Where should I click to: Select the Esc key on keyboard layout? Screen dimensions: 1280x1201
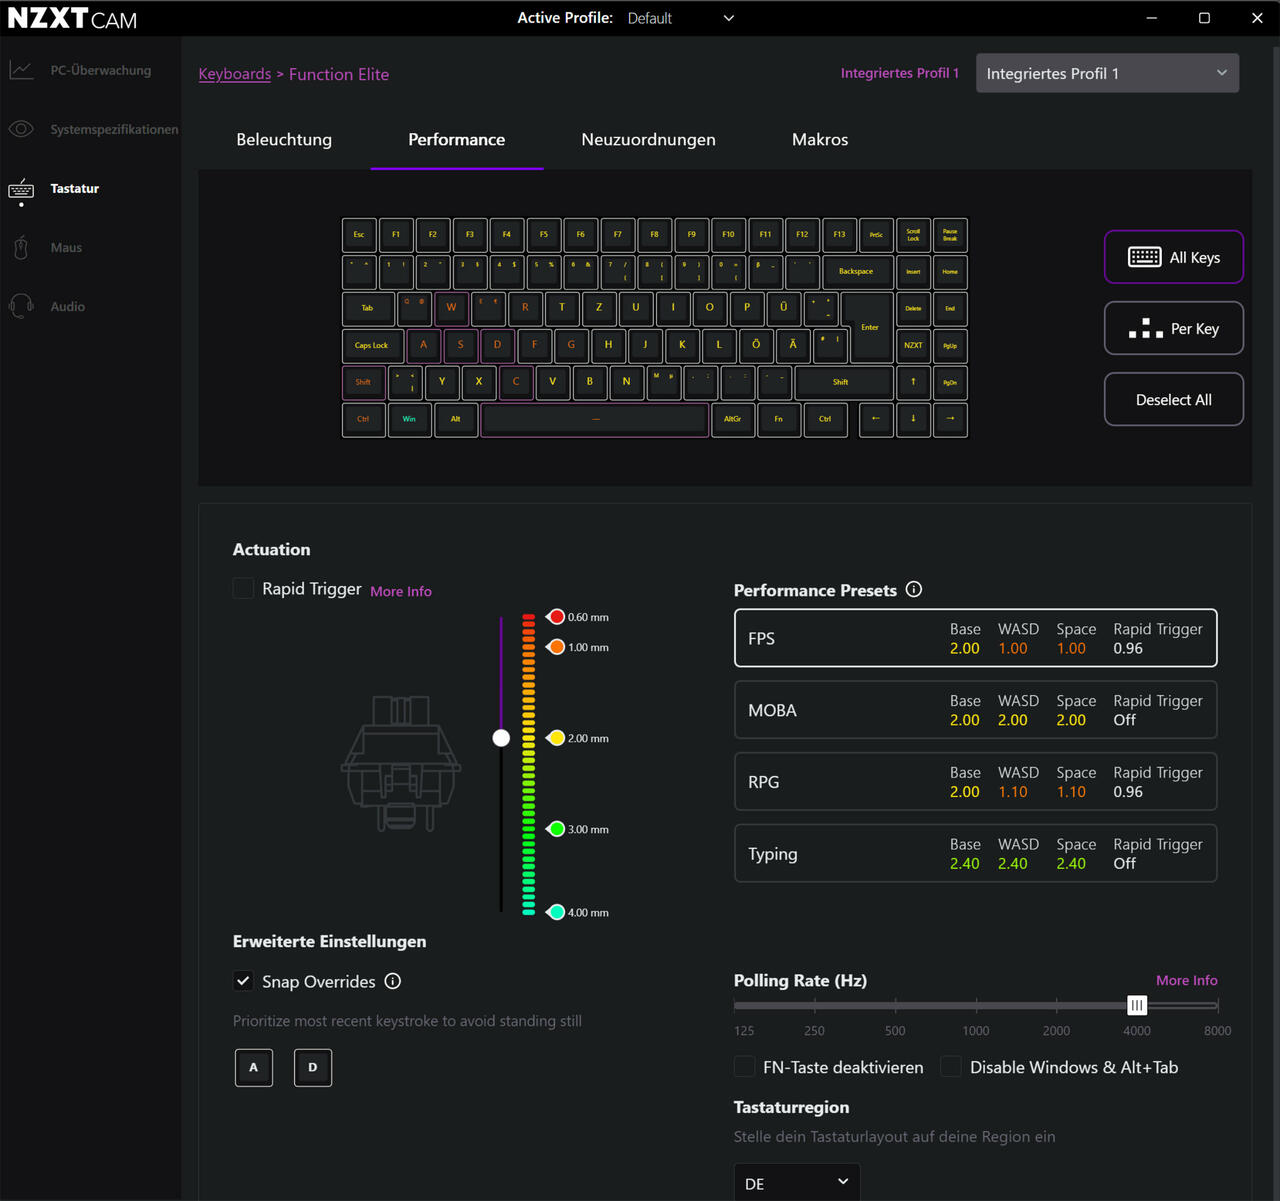tap(359, 235)
